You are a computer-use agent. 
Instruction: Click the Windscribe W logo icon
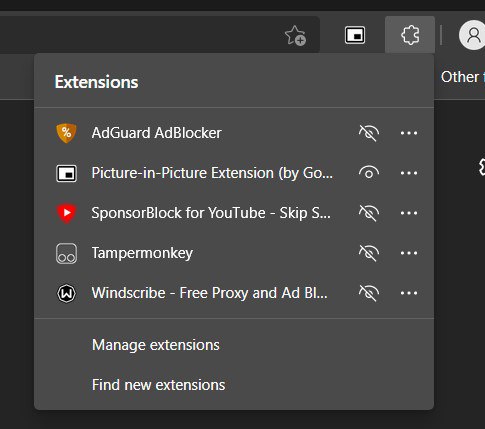click(x=66, y=293)
